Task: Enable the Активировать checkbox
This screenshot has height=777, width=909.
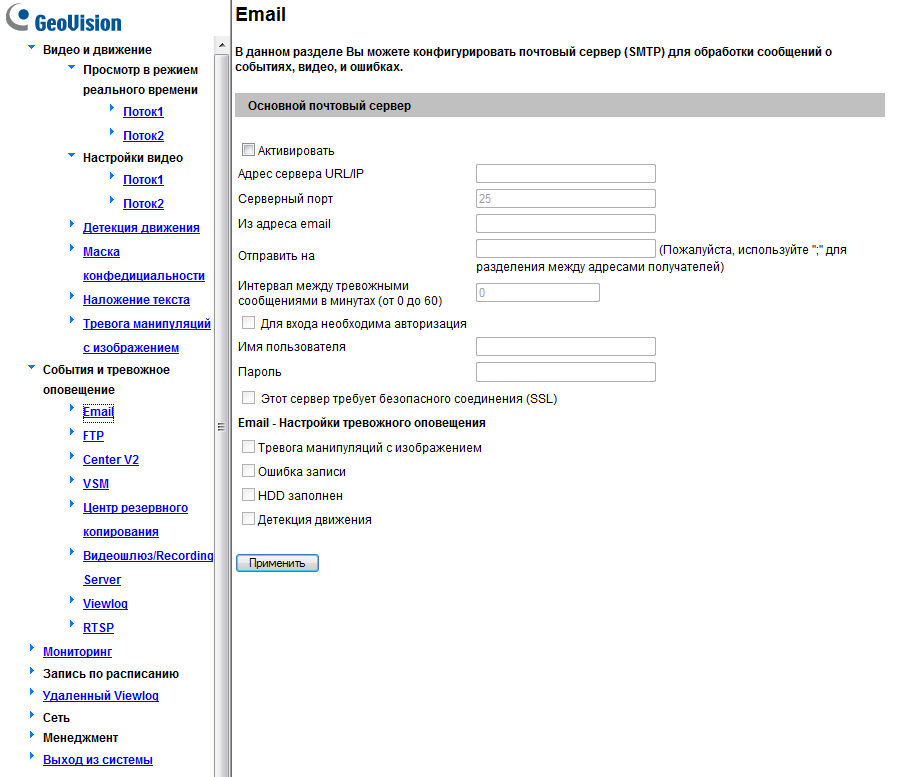Action: pos(248,150)
